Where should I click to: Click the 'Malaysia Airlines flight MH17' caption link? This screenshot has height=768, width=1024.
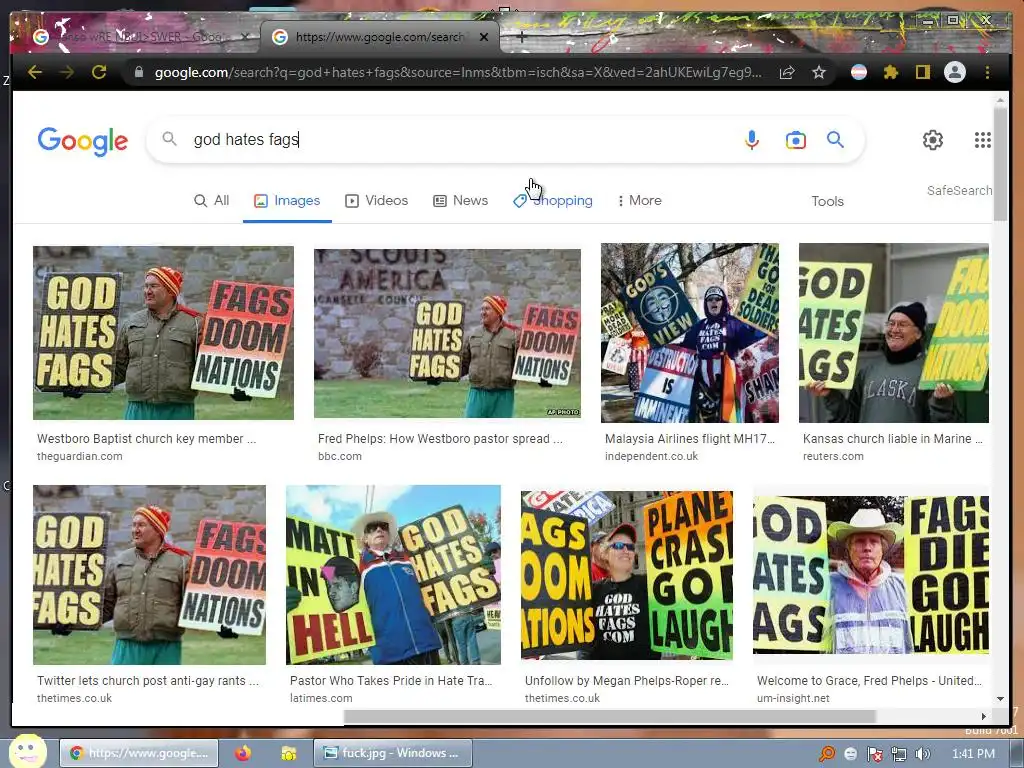pyautogui.click(x=690, y=439)
